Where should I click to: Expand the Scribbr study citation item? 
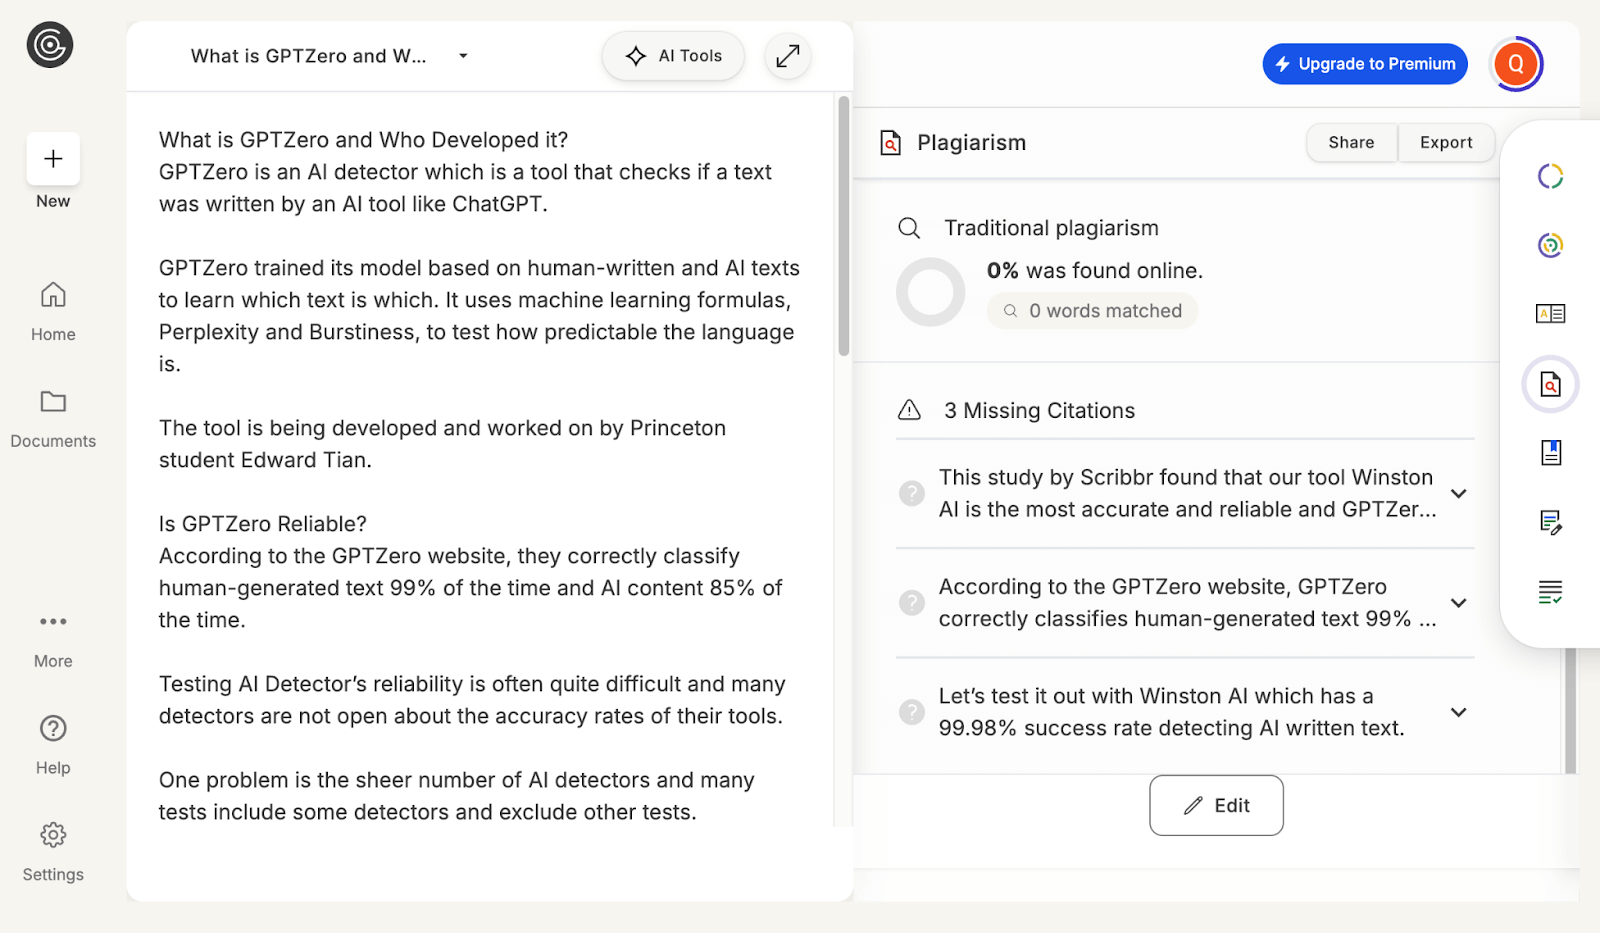point(1459,493)
